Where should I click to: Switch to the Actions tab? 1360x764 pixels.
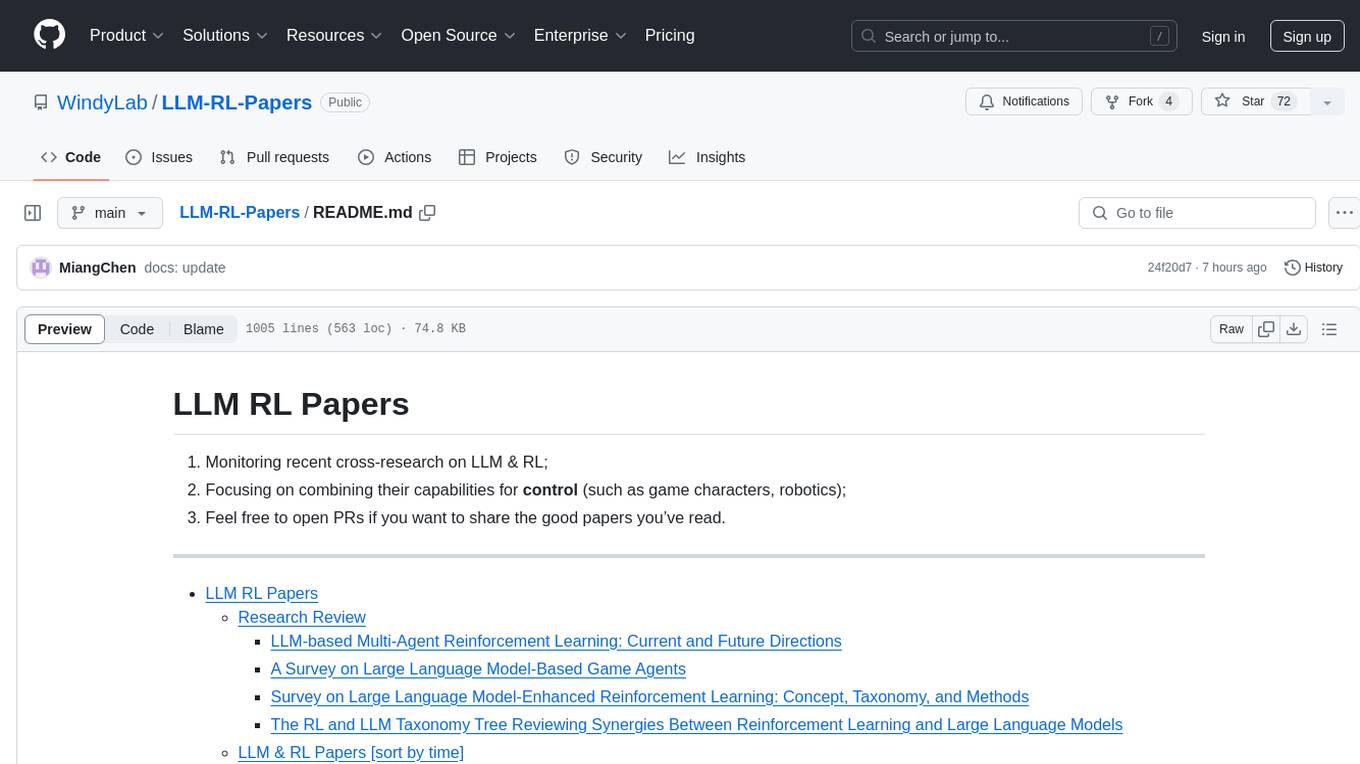click(x=394, y=157)
